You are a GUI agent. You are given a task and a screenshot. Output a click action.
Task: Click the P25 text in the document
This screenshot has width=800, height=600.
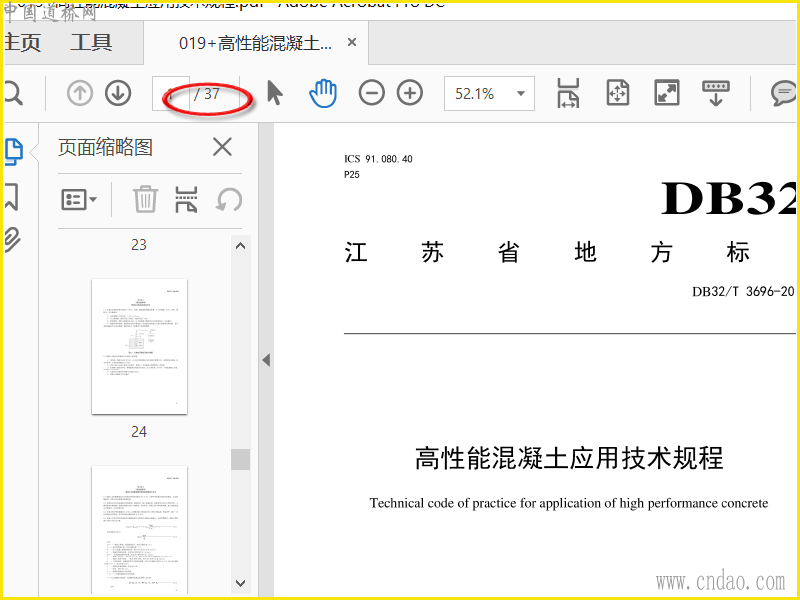[x=352, y=174]
